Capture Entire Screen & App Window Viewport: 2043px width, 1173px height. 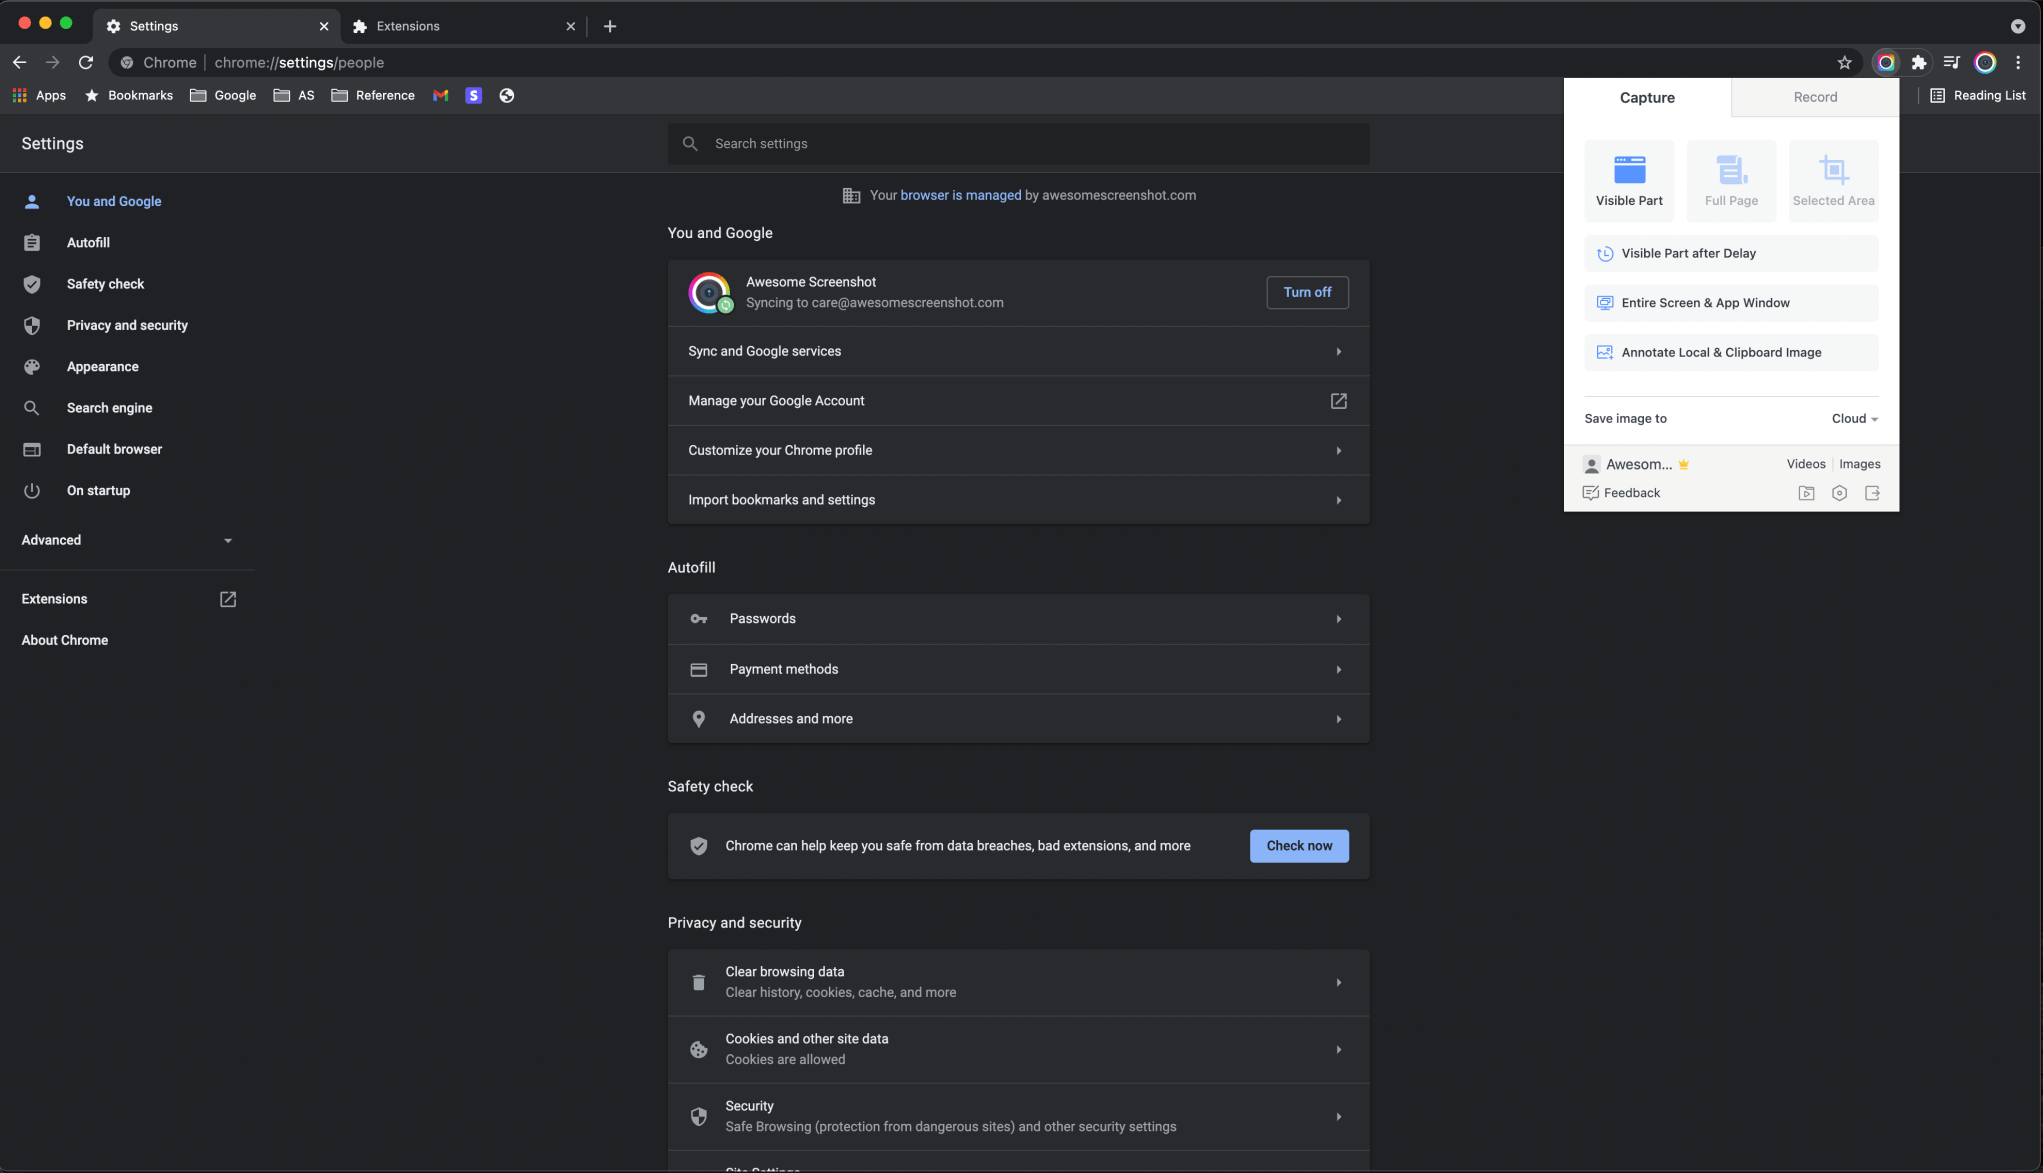pyautogui.click(x=1730, y=302)
